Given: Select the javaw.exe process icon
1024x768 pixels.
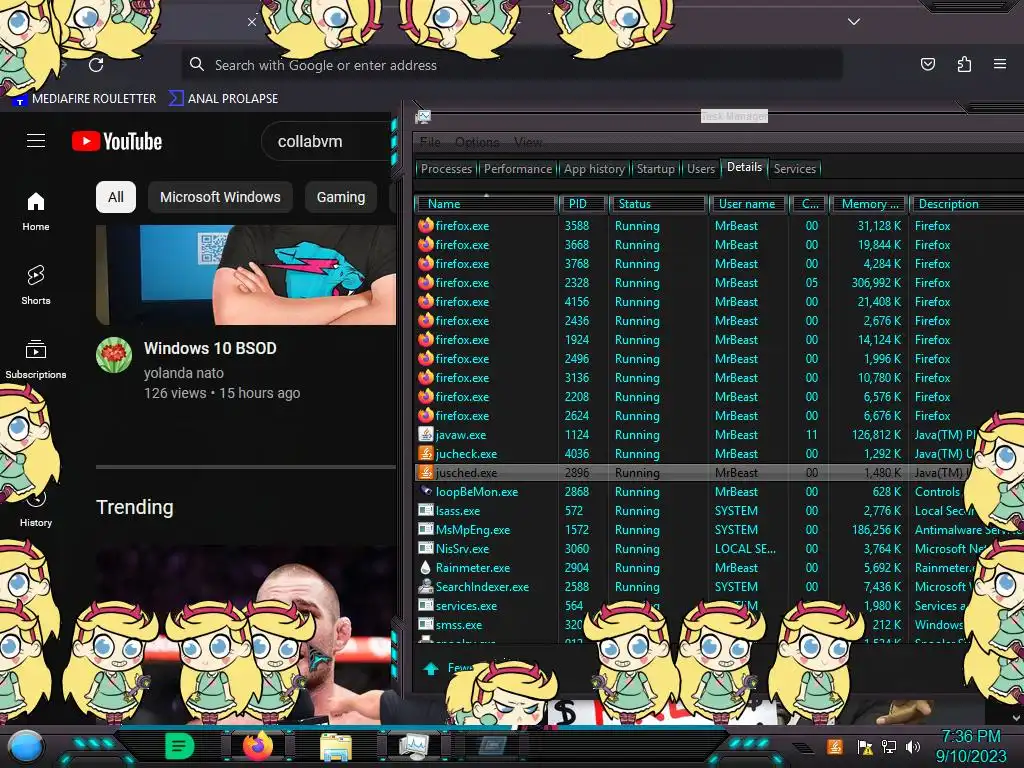Looking at the screenshot, I should [426, 434].
